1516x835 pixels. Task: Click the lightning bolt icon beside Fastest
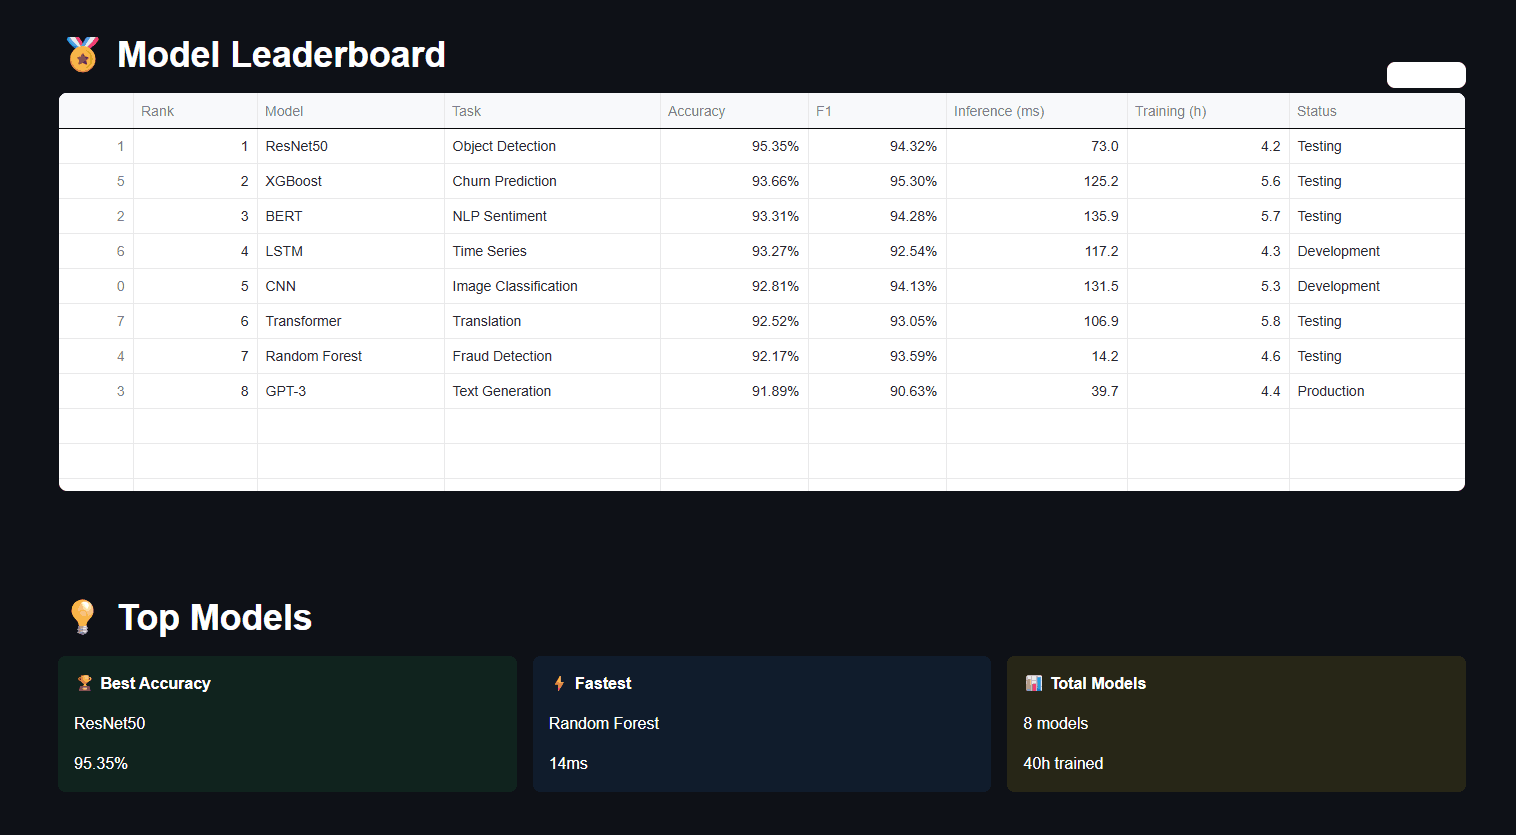[559, 683]
